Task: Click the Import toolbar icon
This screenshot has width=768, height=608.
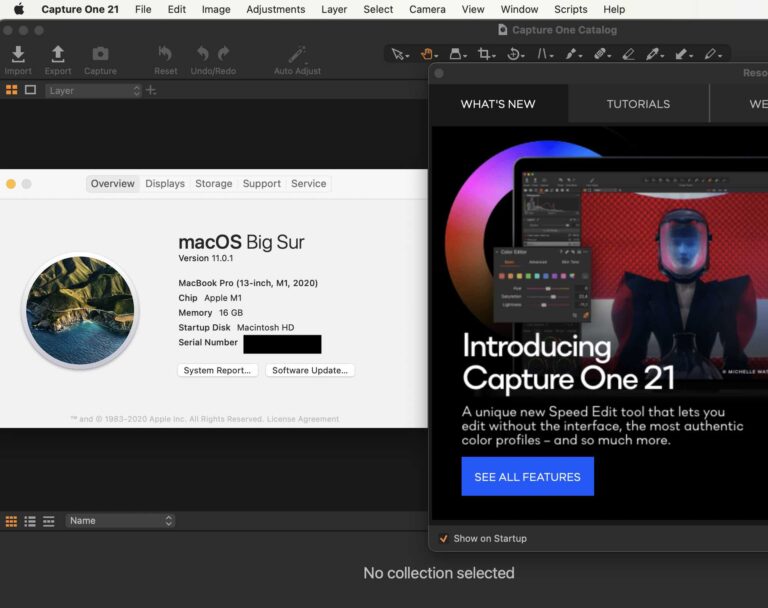Action: click(x=18, y=54)
